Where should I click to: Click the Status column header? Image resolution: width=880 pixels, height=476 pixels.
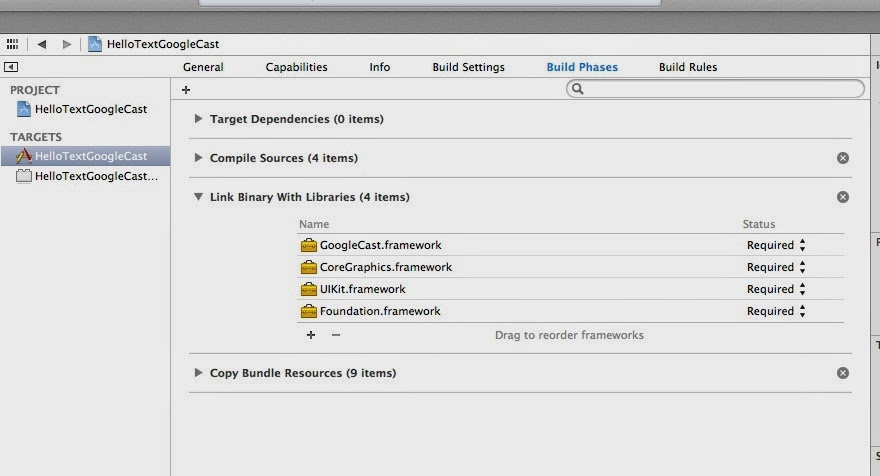[759, 224]
